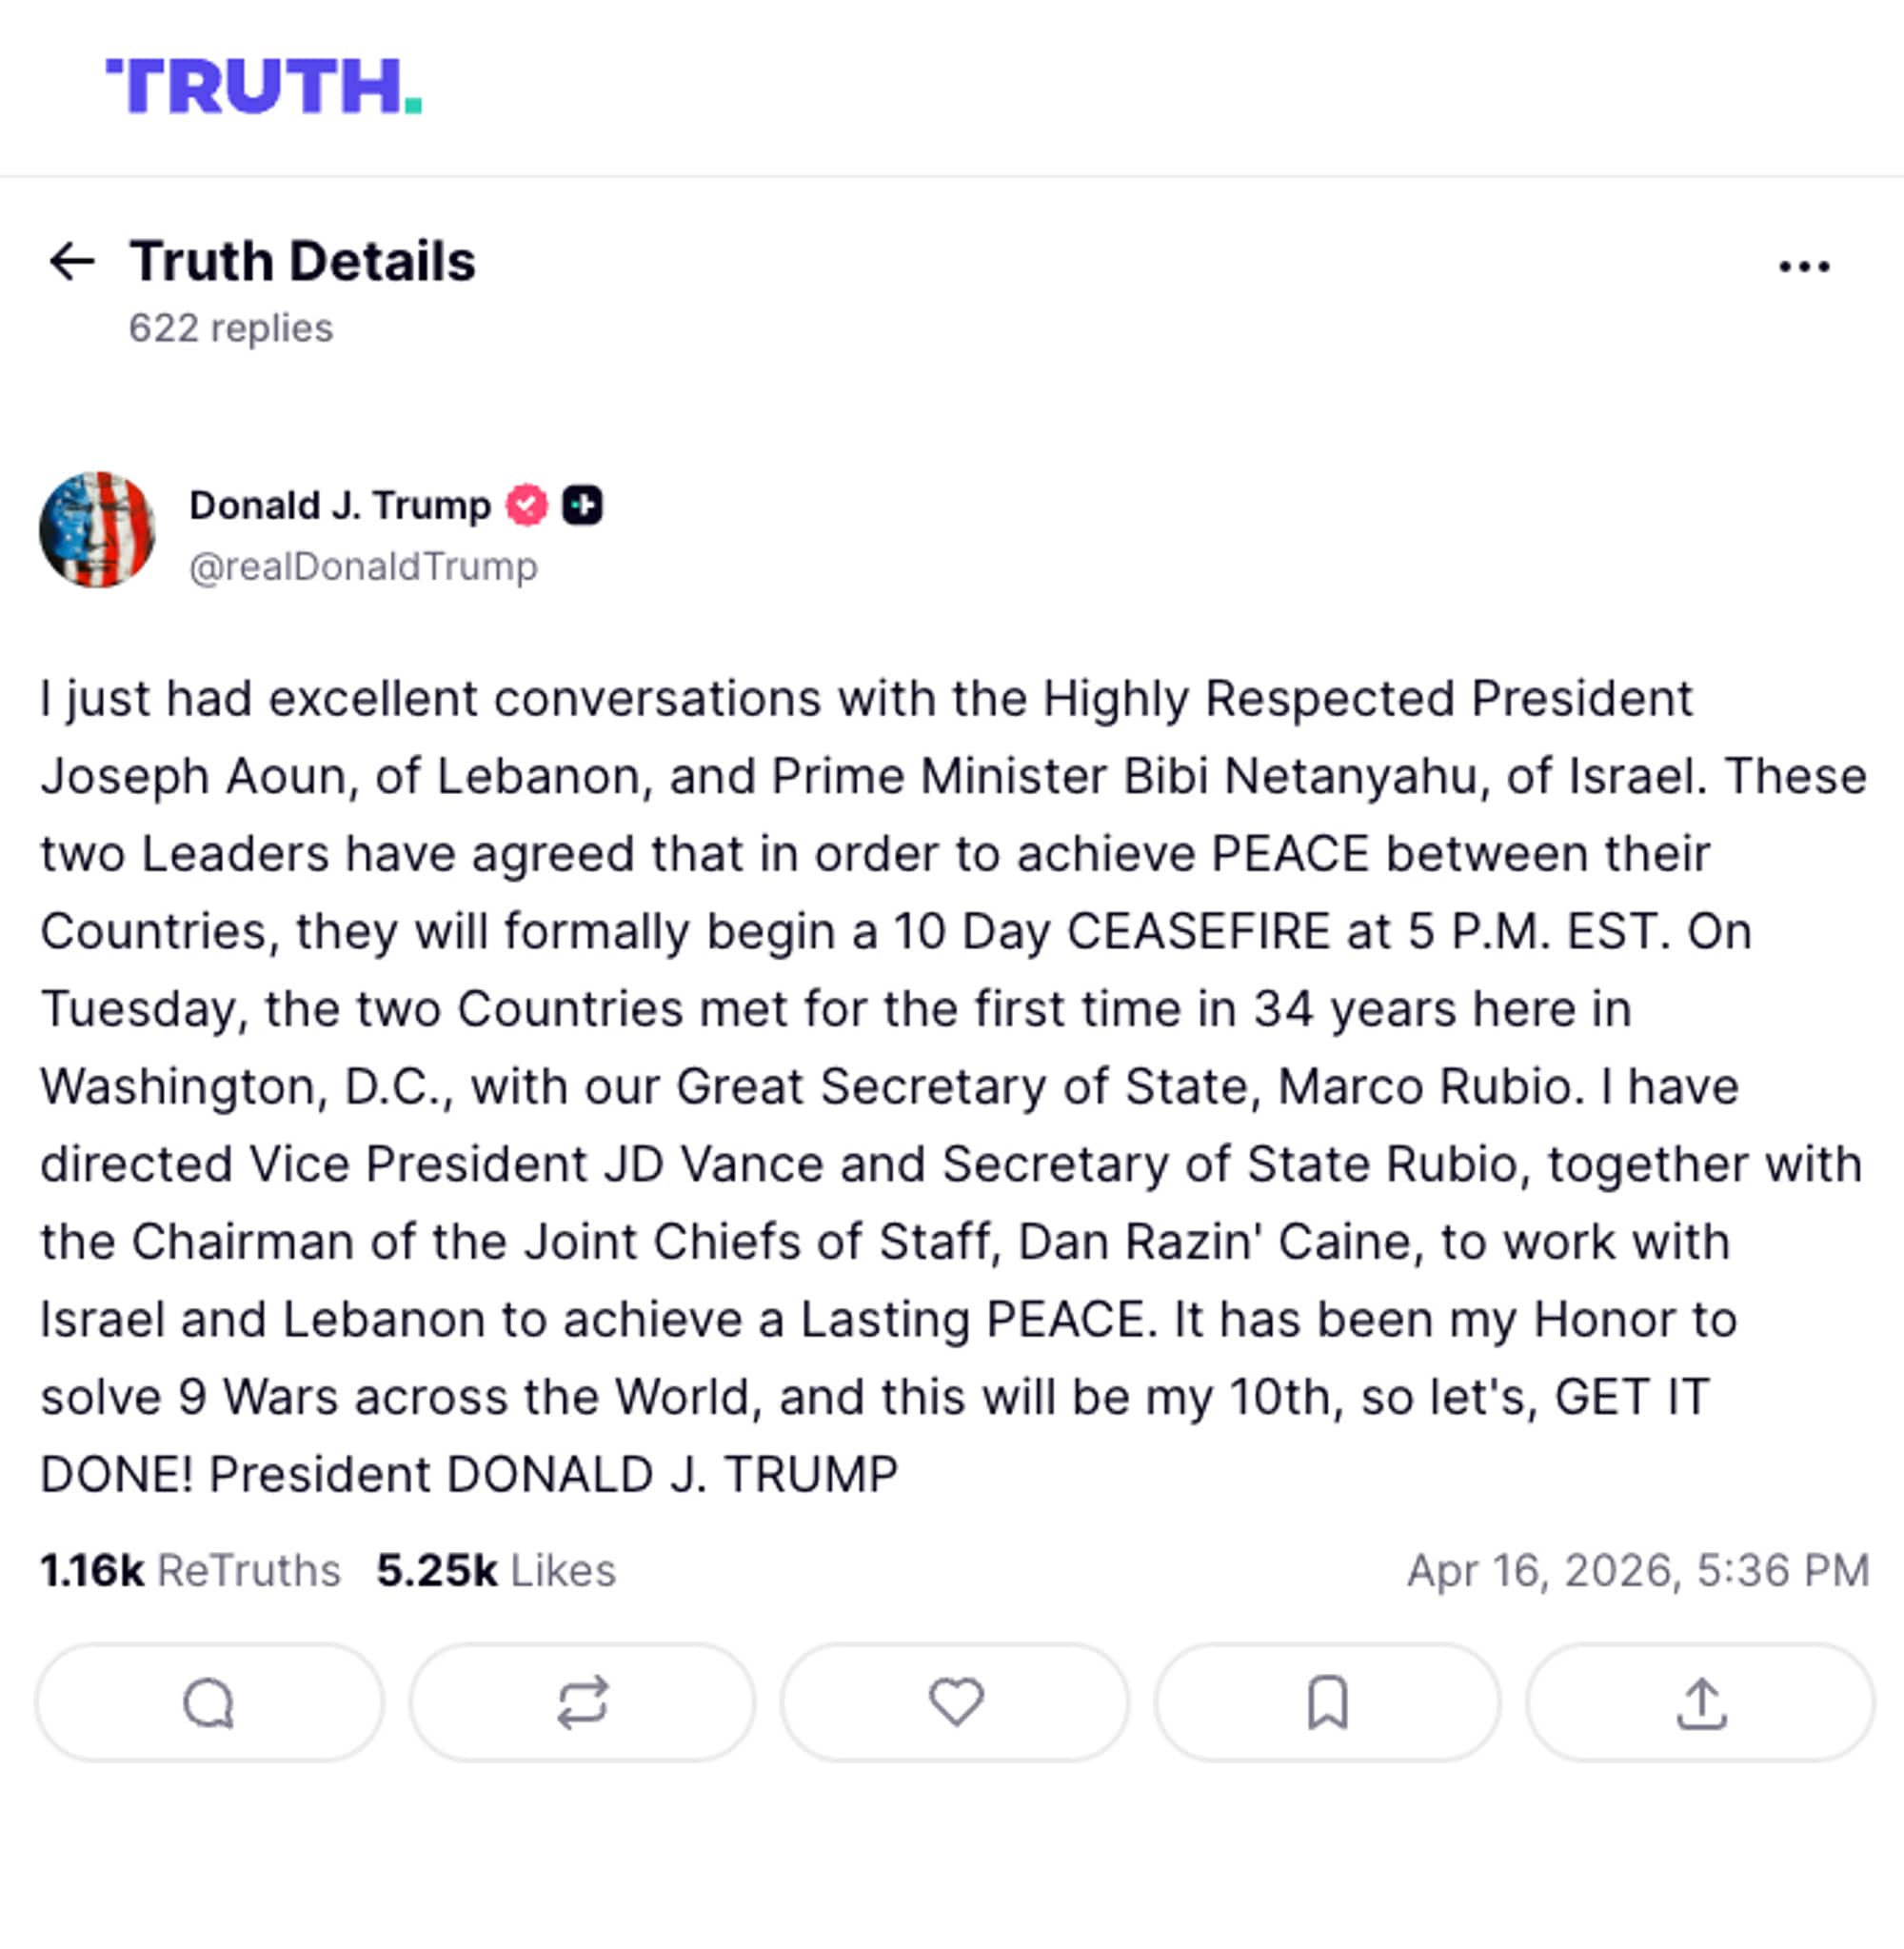ReTruth this post with arrows button
1904x1949 pixels.
[x=582, y=1703]
